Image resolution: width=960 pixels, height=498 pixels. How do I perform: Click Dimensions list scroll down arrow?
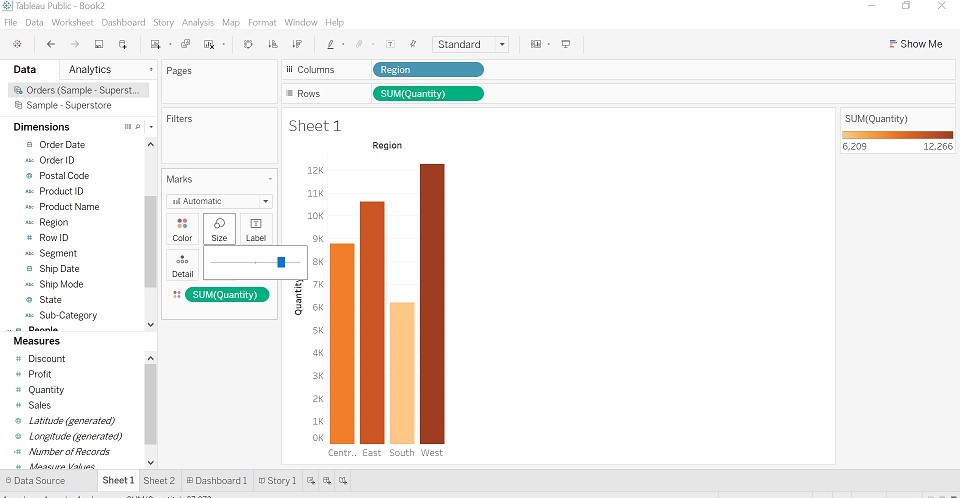151,325
